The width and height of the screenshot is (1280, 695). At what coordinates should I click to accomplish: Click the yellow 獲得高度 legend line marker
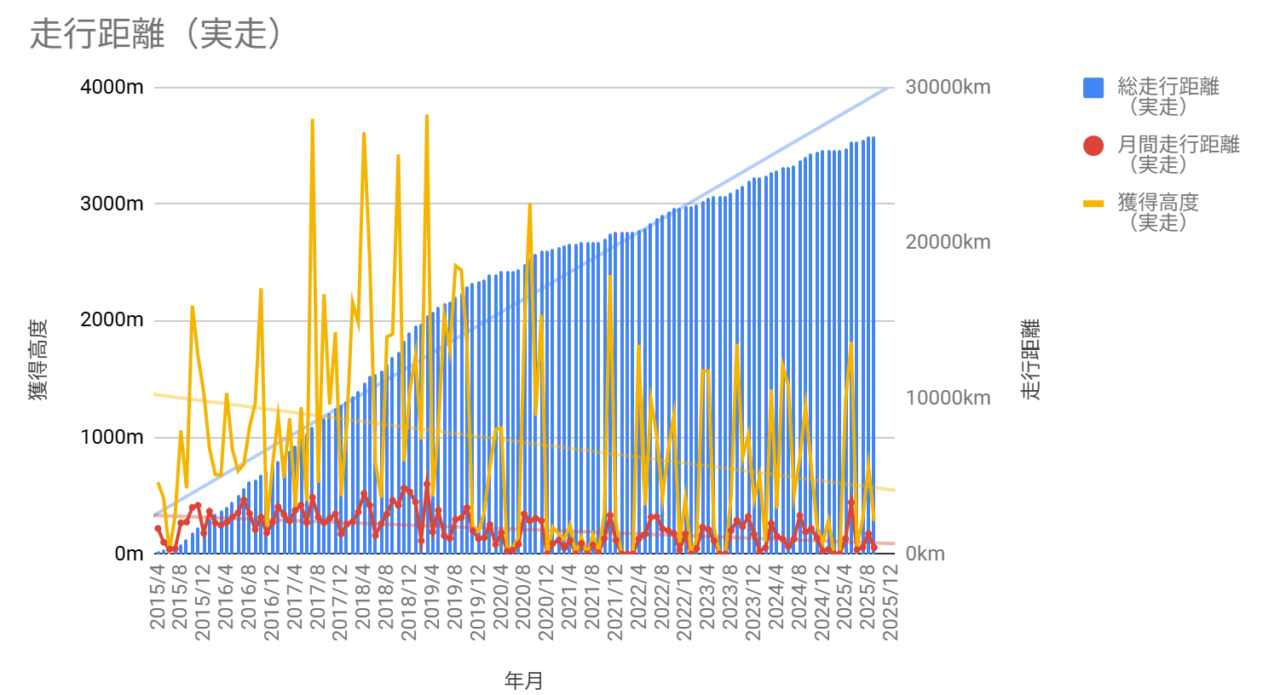click(1093, 204)
